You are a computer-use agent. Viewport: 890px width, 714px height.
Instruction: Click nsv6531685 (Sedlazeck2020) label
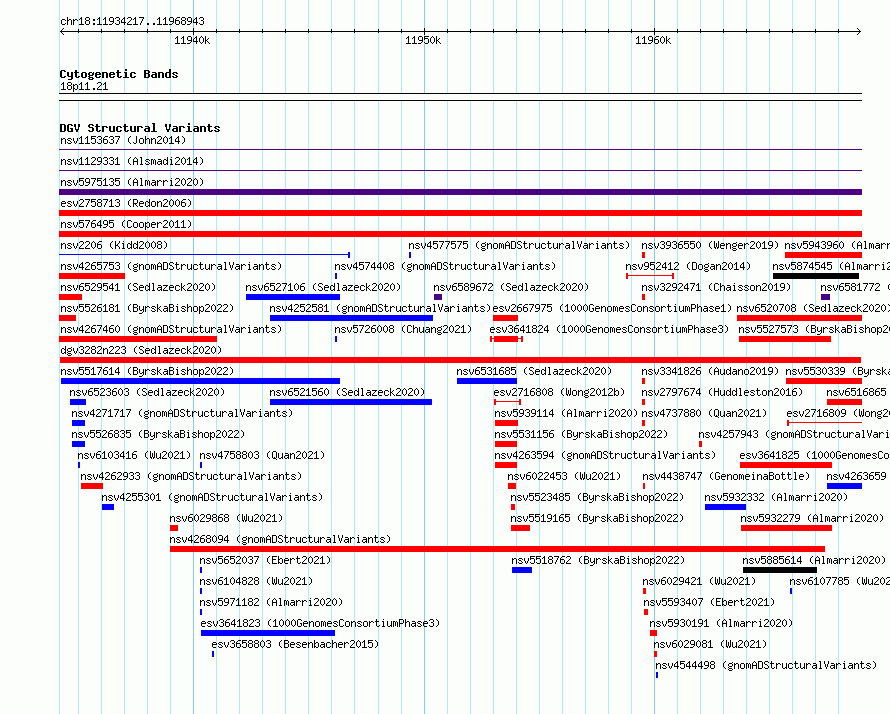click(x=534, y=371)
